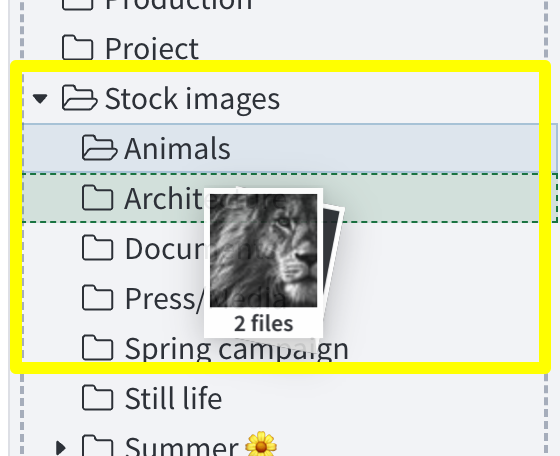Click the Summer folder icon

click(98, 445)
